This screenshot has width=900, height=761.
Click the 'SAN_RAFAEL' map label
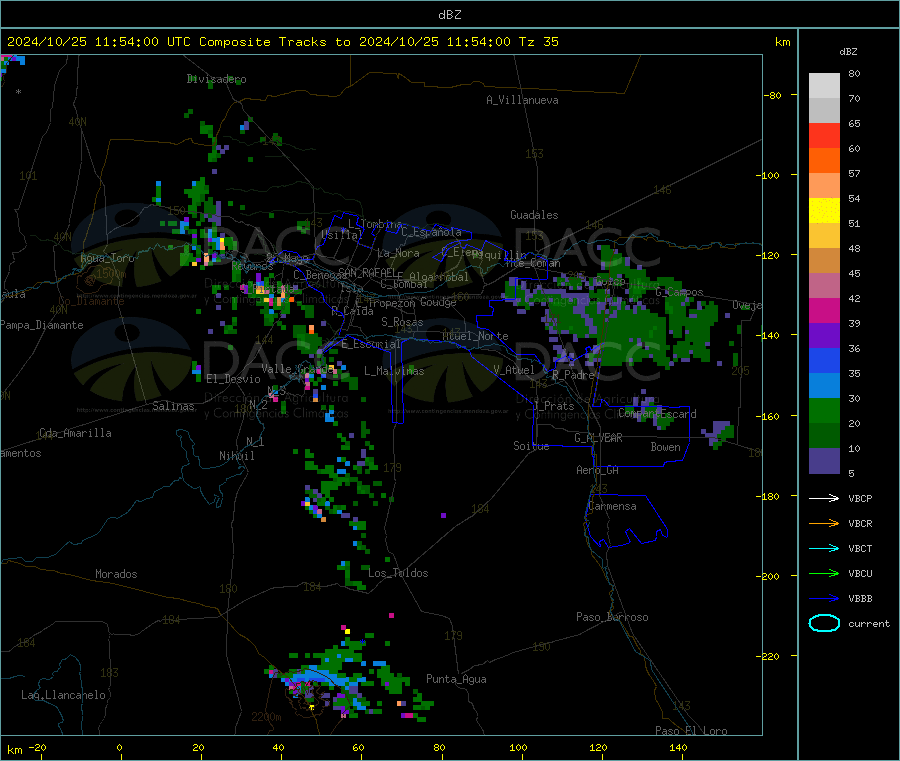click(x=366, y=272)
